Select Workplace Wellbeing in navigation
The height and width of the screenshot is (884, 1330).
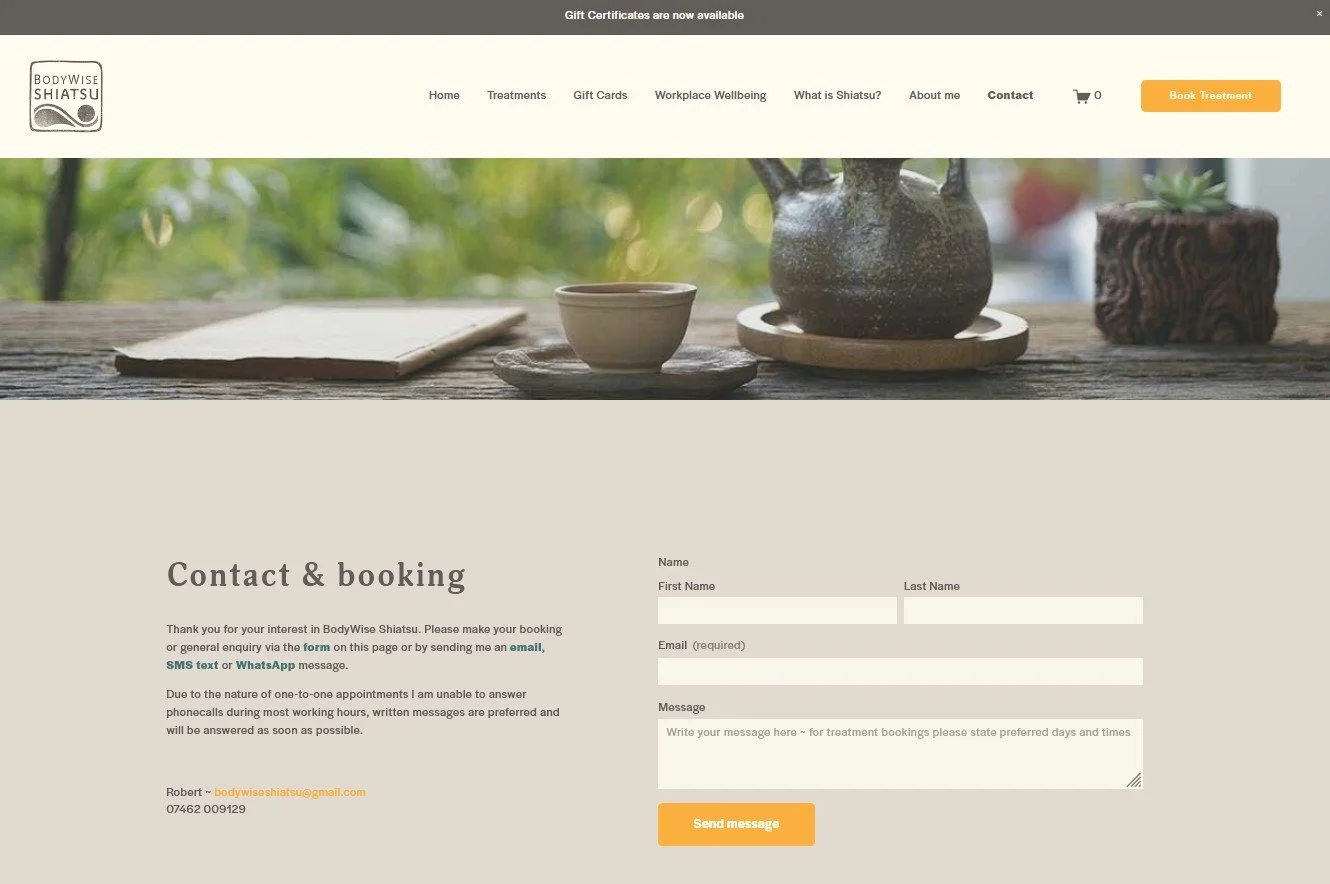710,96
